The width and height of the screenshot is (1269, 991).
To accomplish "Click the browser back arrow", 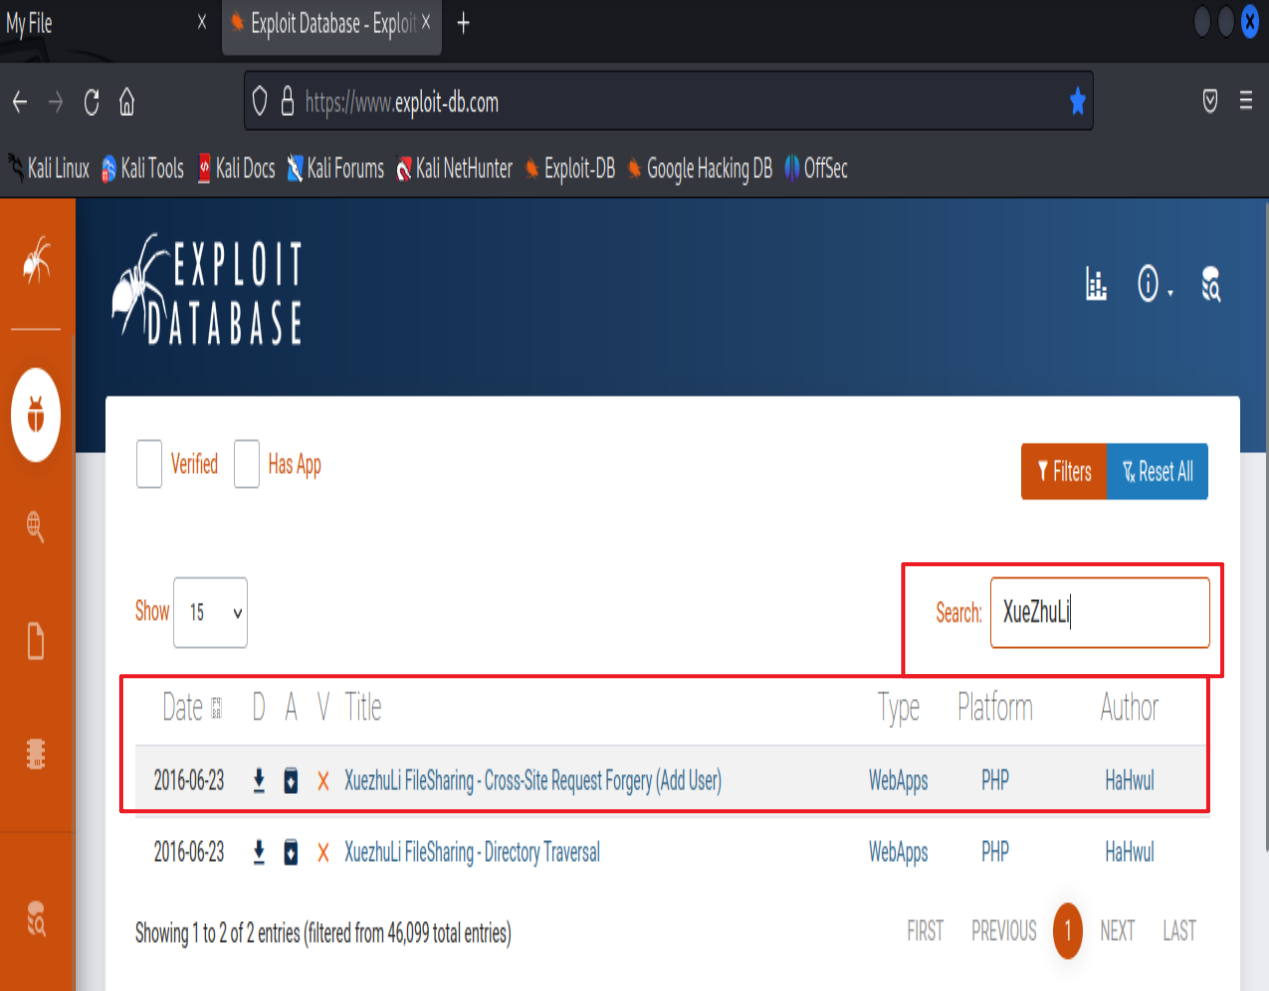I will coord(20,101).
